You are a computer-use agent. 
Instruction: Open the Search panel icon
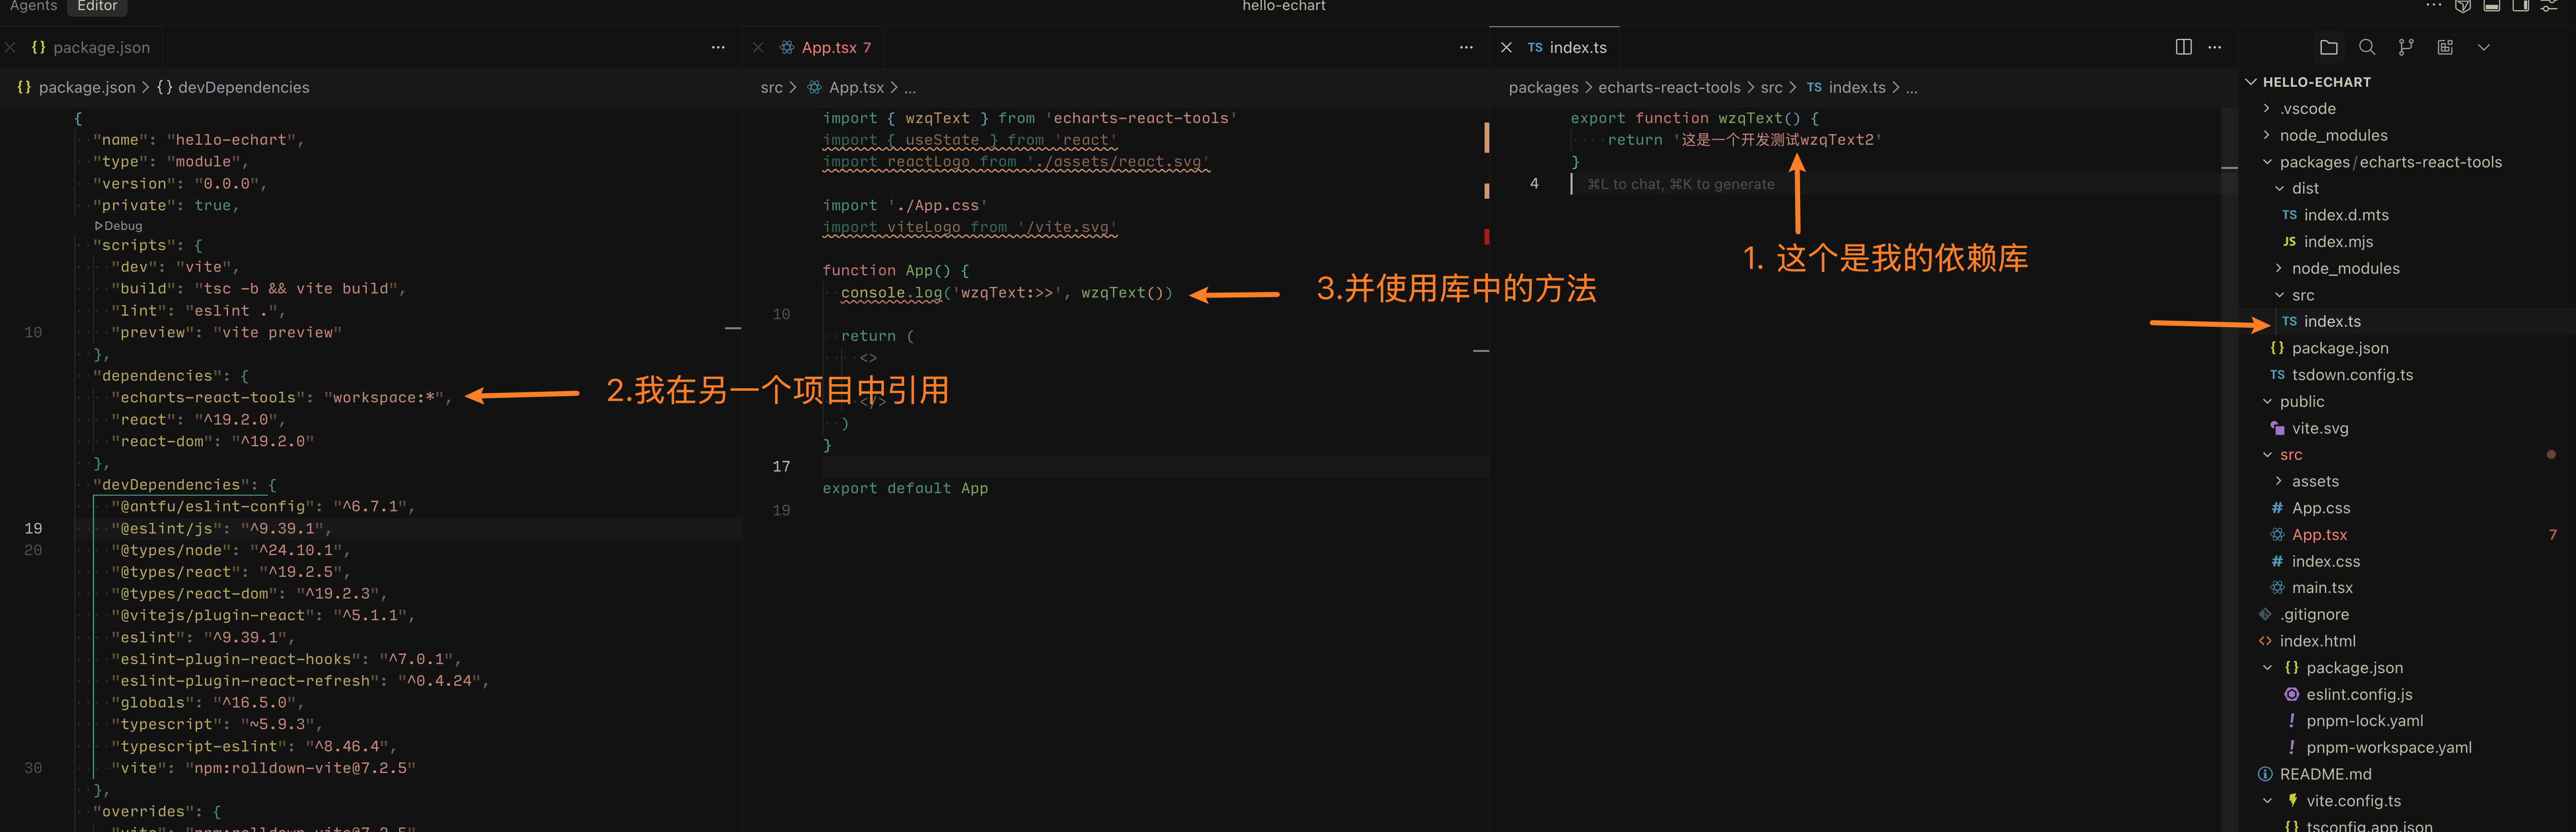coord(2367,47)
